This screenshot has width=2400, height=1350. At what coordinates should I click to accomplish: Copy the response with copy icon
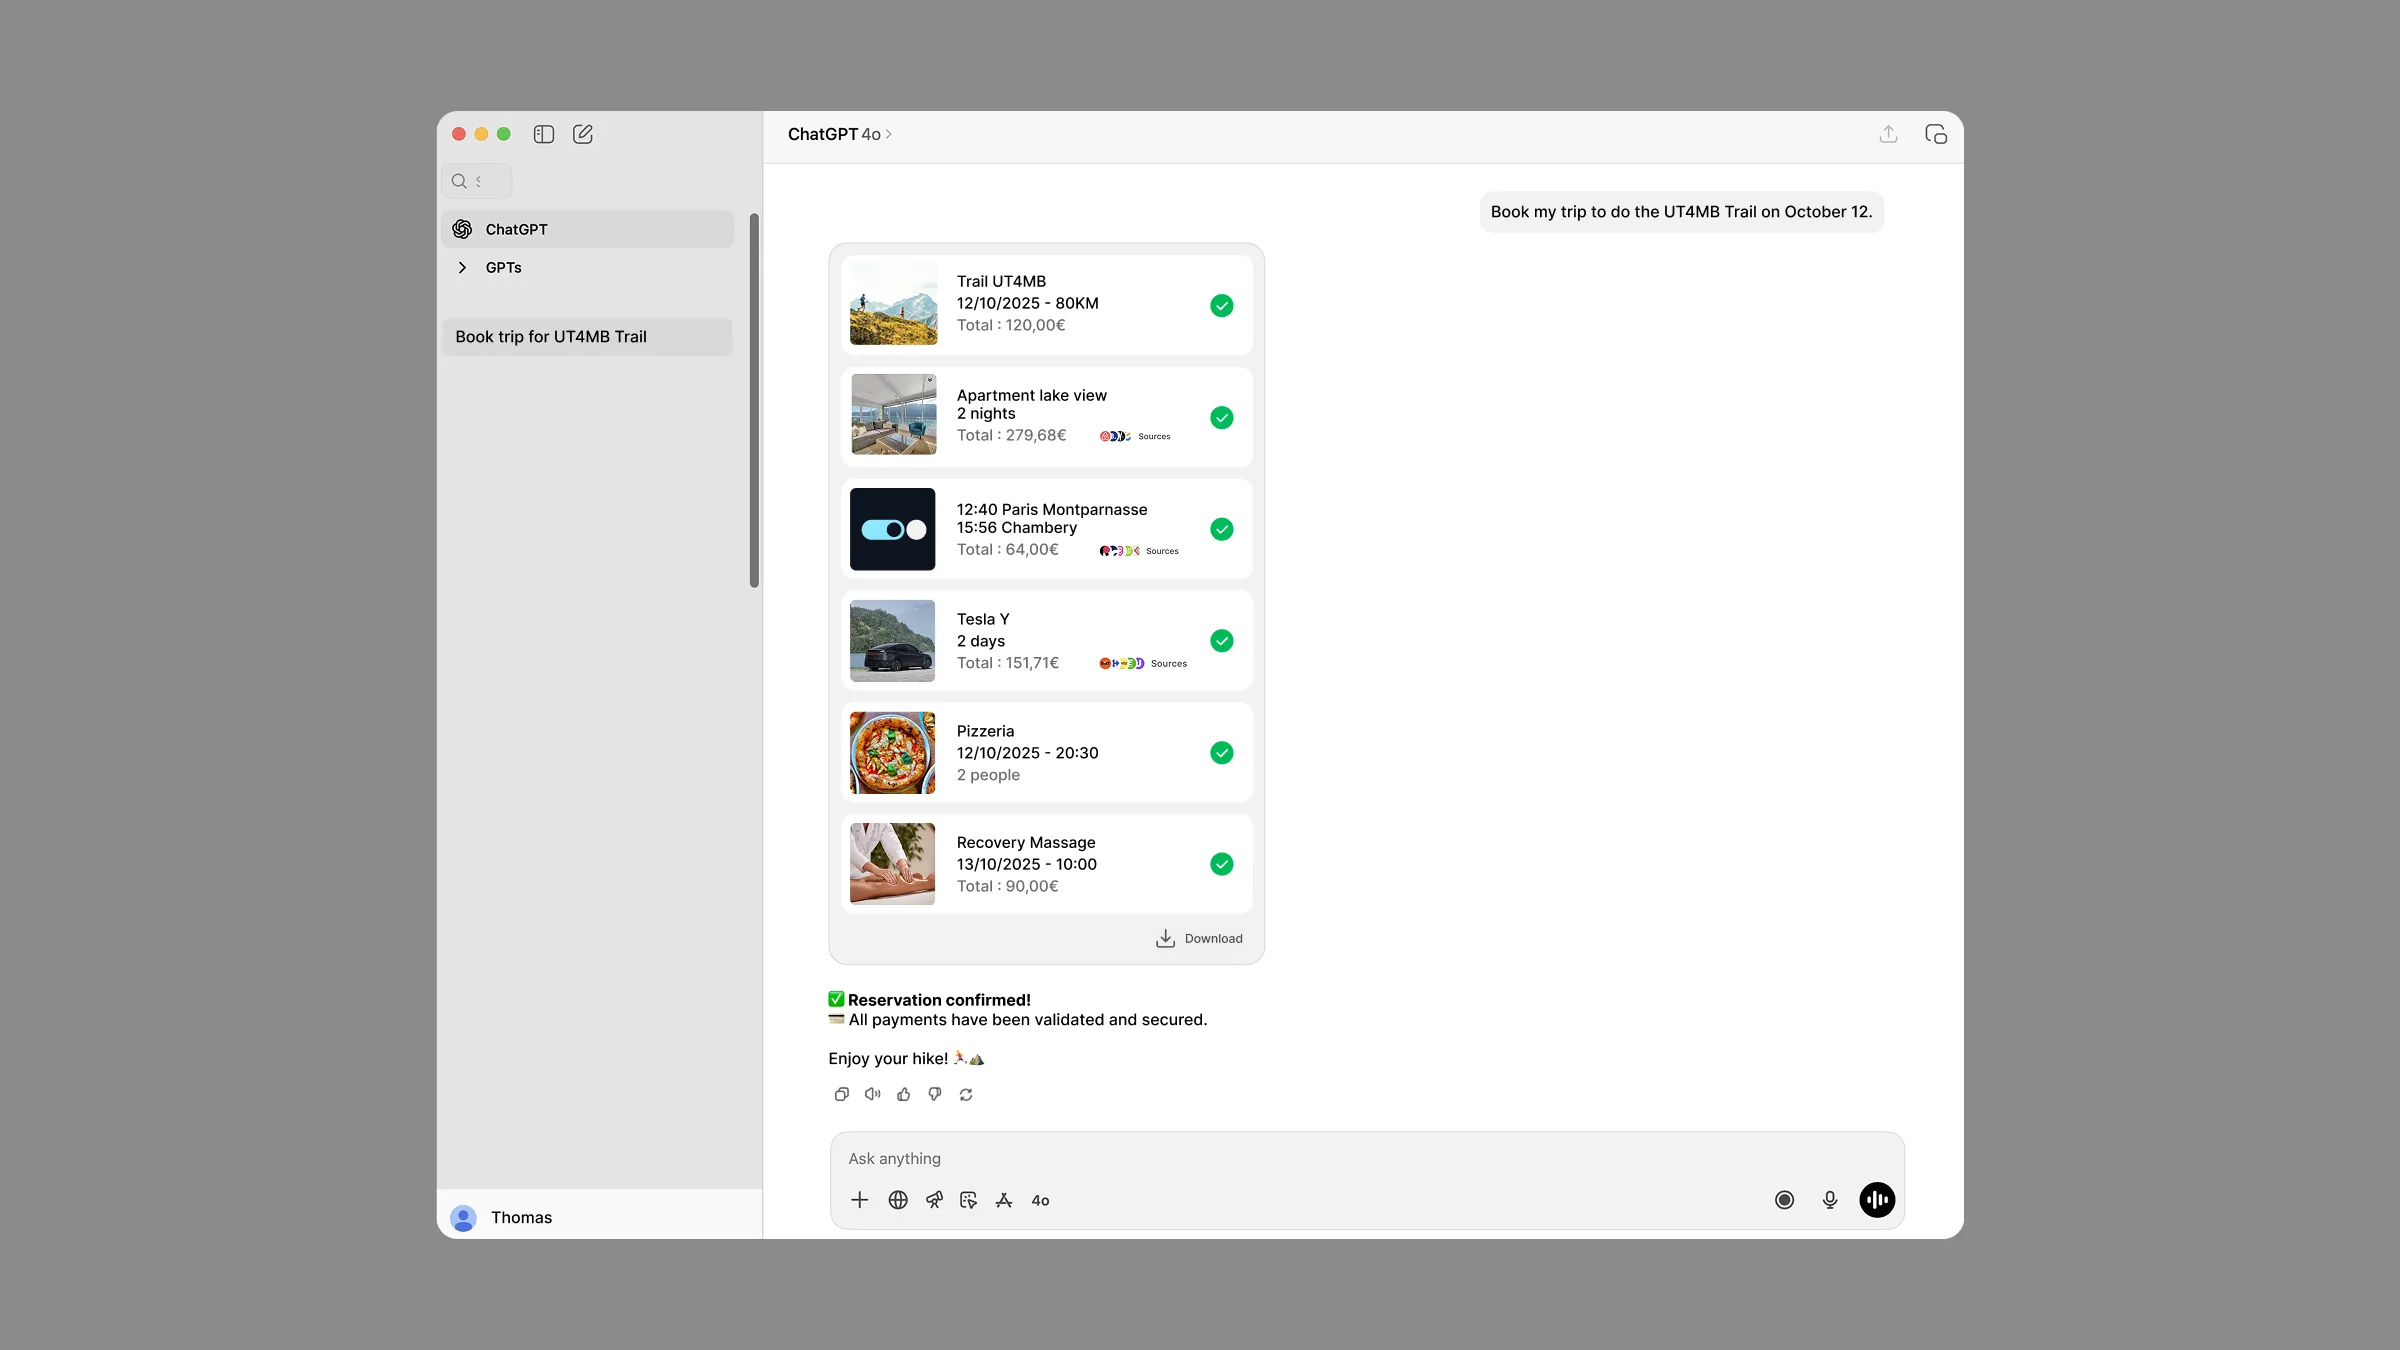pos(841,1094)
